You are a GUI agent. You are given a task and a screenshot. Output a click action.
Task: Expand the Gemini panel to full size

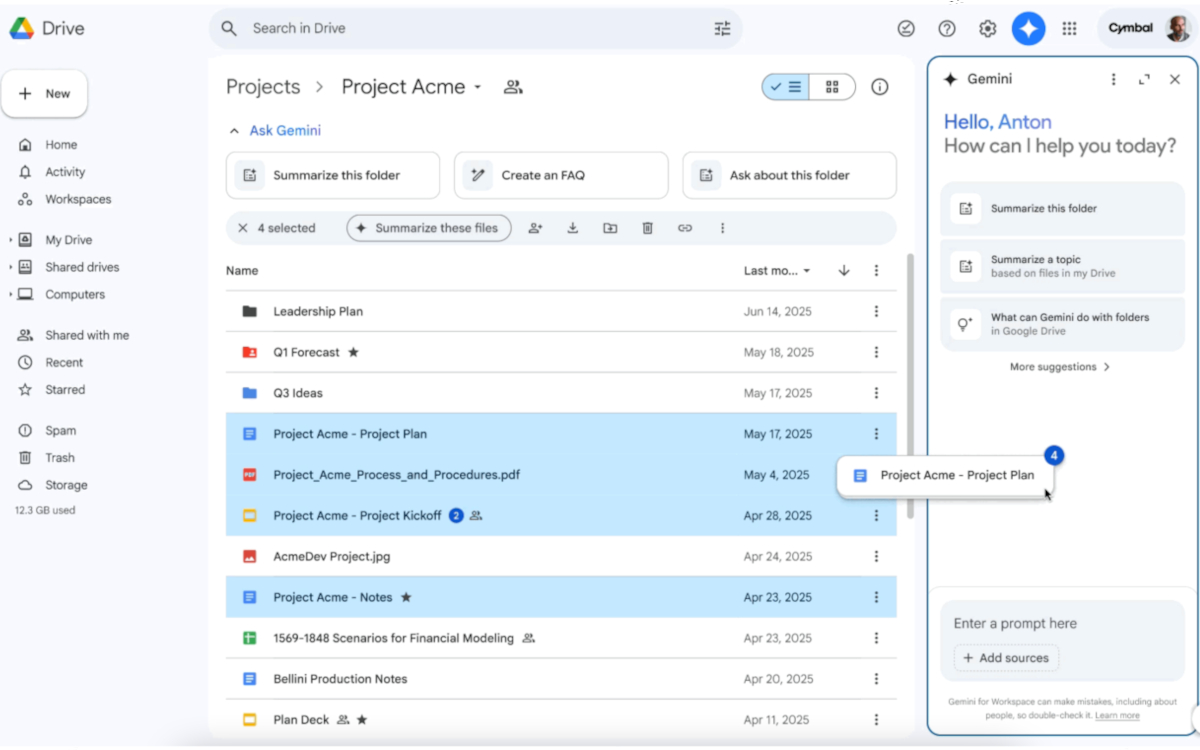[x=1144, y=79]
